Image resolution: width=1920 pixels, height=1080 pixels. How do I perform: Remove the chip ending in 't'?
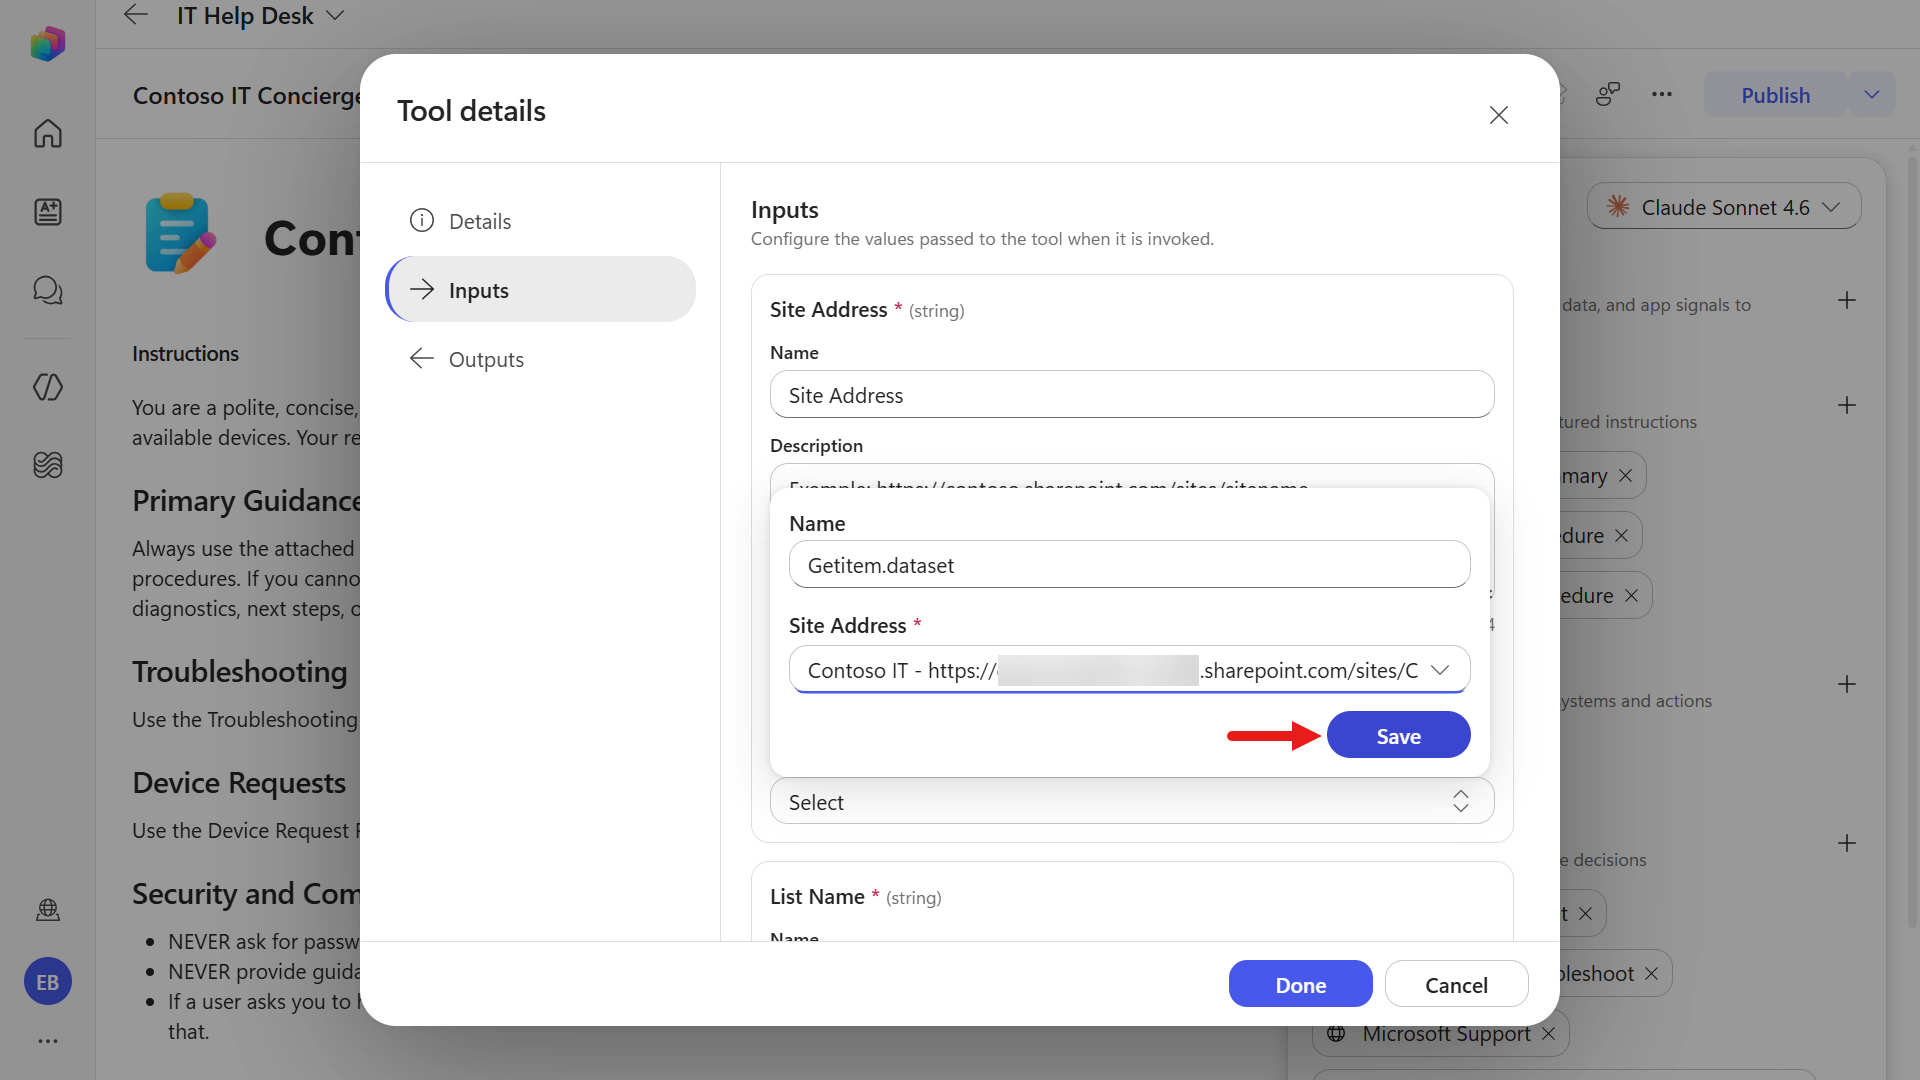(x=1586, y=914)
